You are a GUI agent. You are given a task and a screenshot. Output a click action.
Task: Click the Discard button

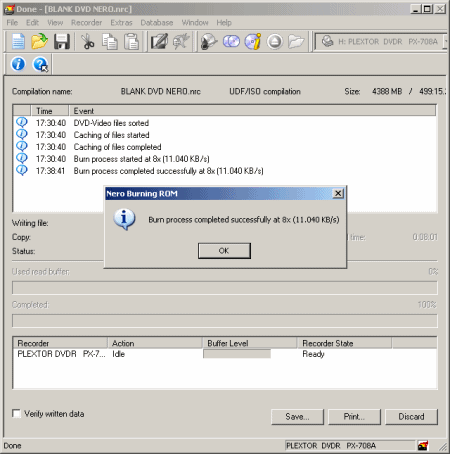coord(411,417)
